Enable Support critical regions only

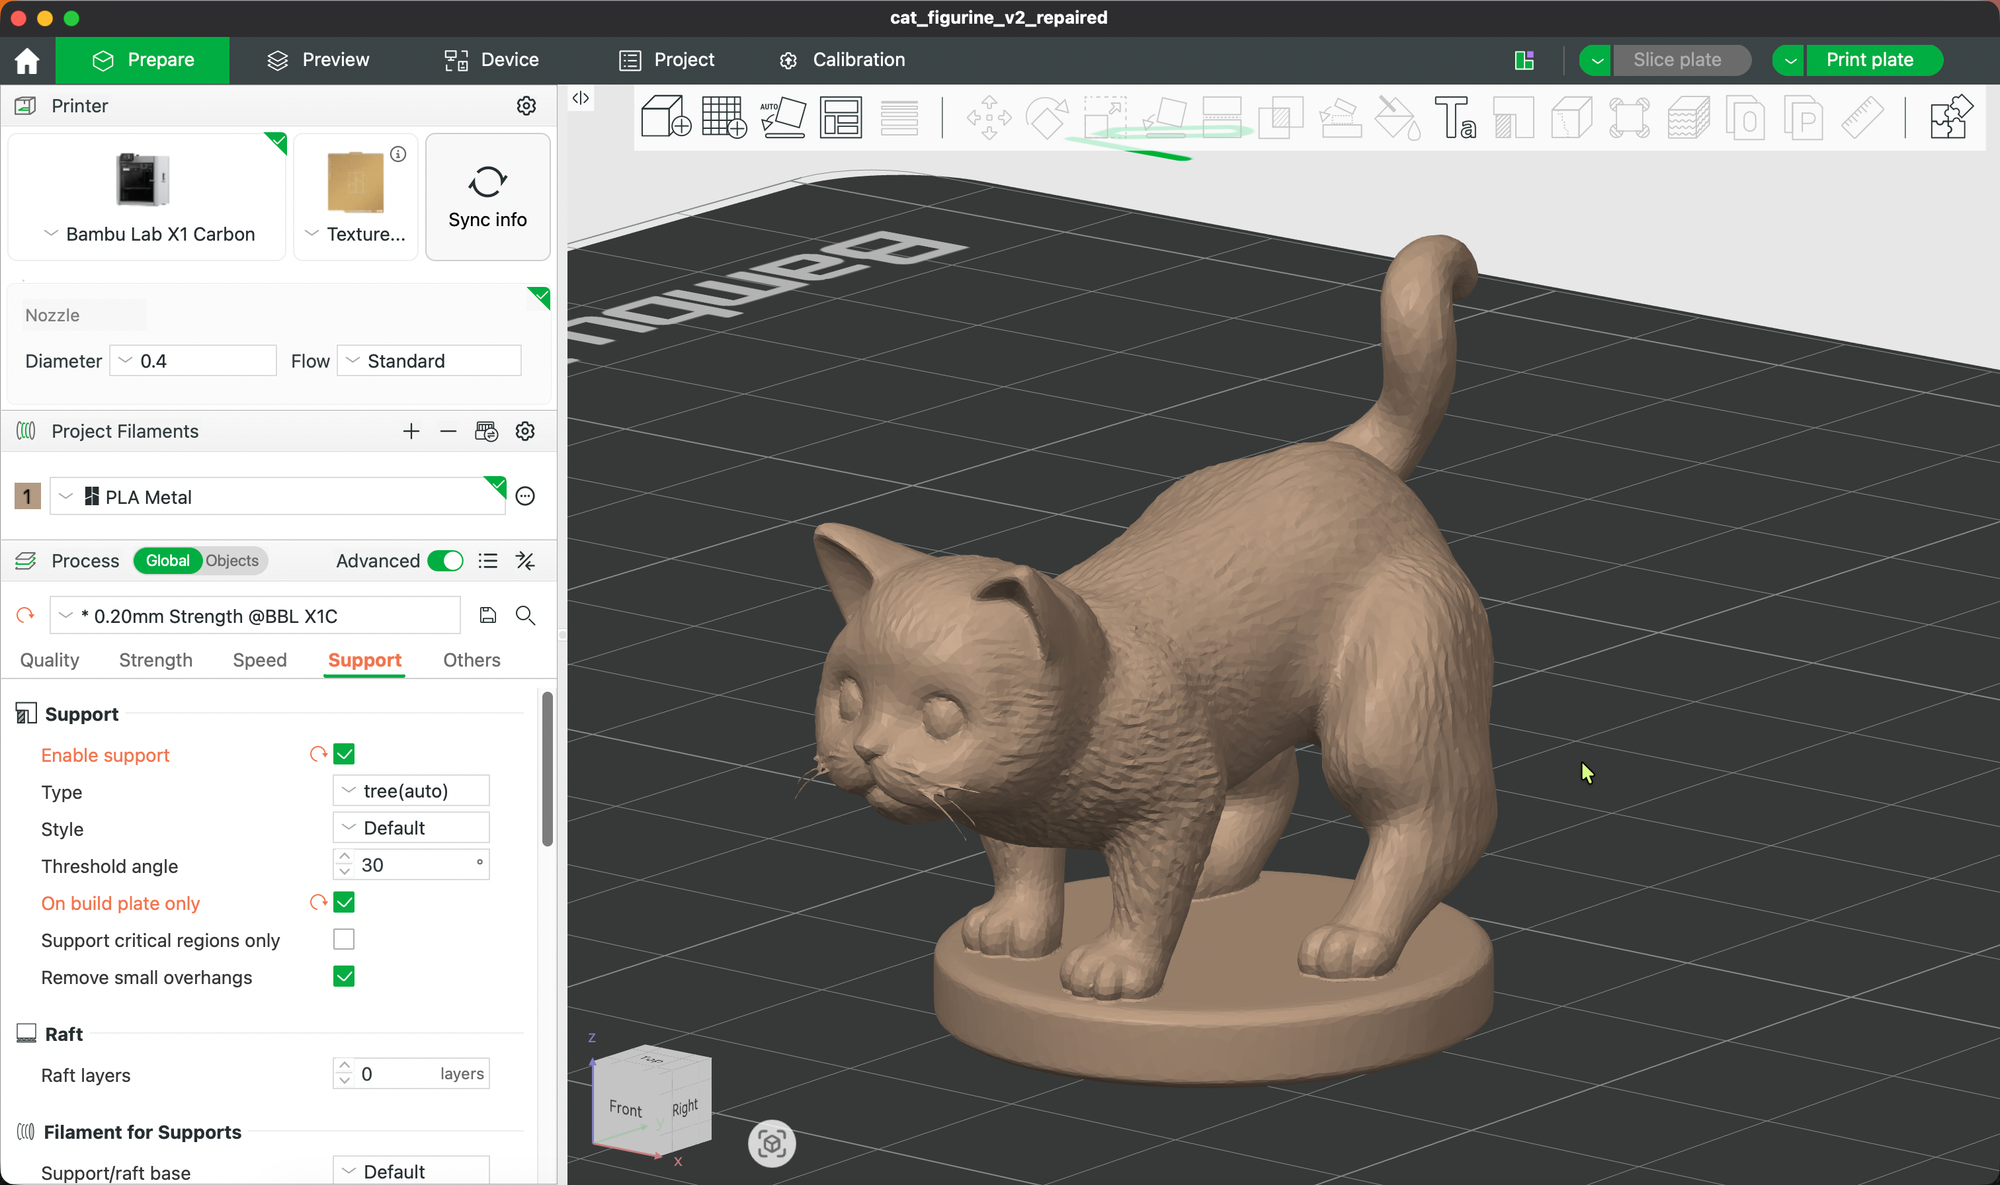coord(344,939)
